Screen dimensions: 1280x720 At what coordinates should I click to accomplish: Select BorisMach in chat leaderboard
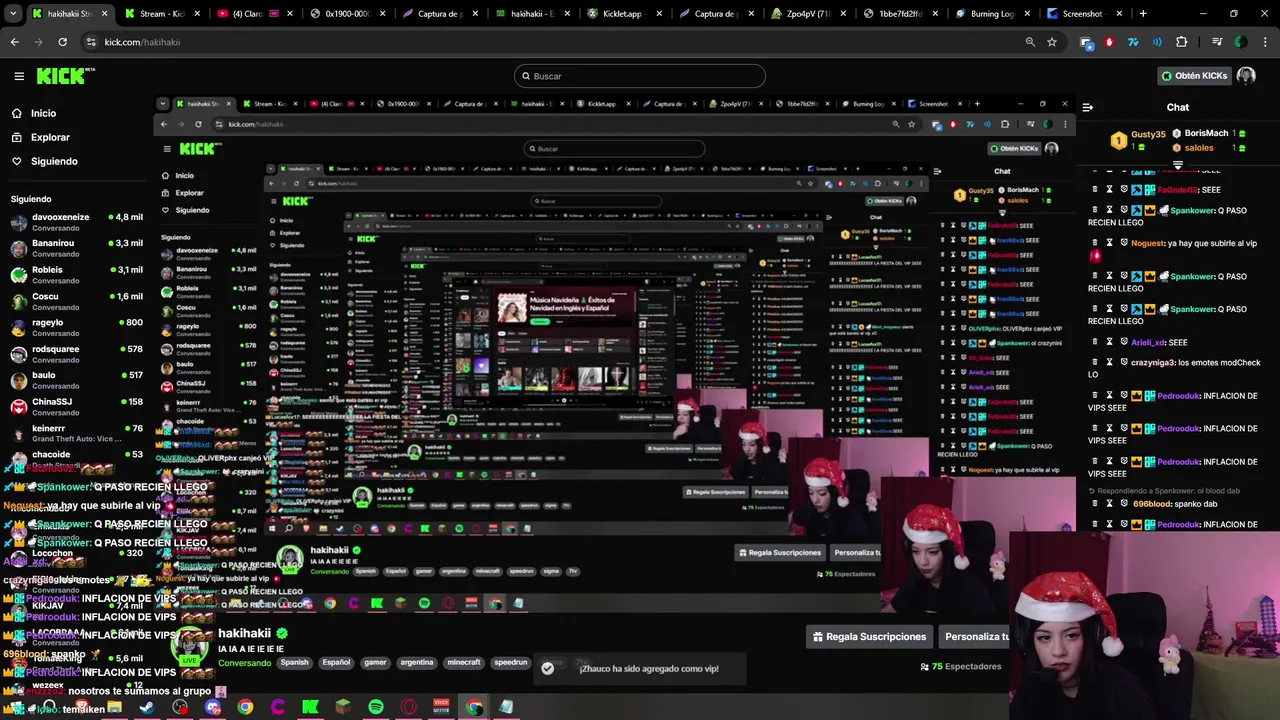pos(1206,133)
